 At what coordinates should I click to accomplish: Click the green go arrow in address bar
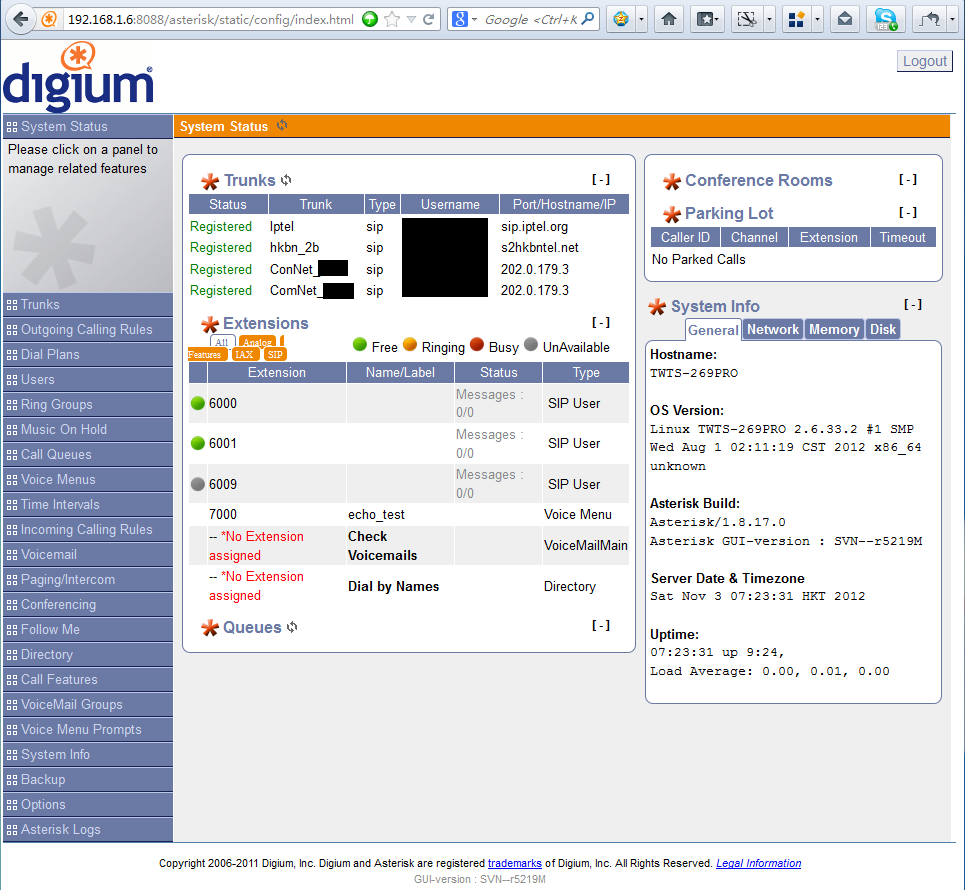point(370,19)
